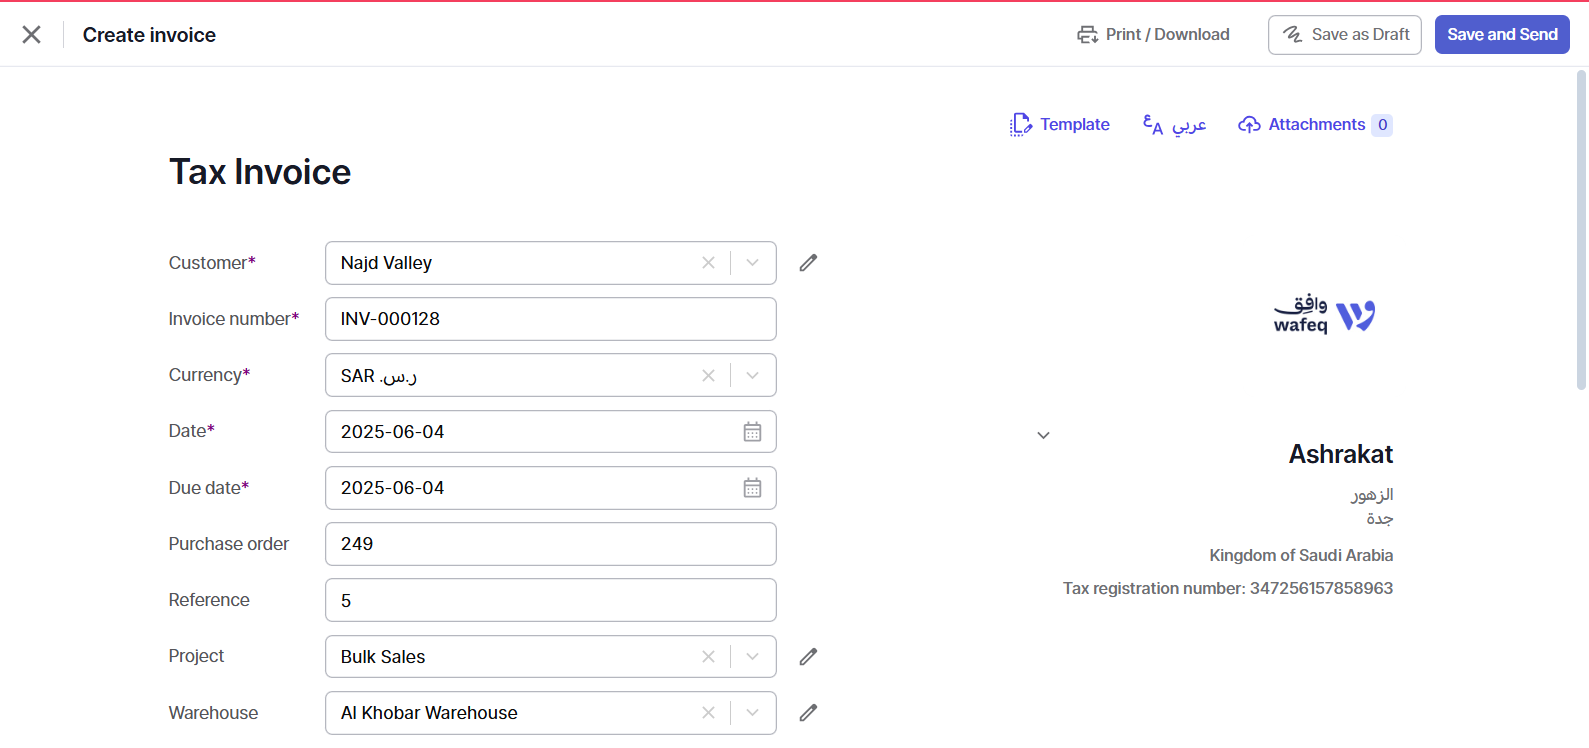Remove the Al Khobar Warehouse selection
This screenshot has height=748, width=1589.
pyautogui.click(x=708, y=713)
